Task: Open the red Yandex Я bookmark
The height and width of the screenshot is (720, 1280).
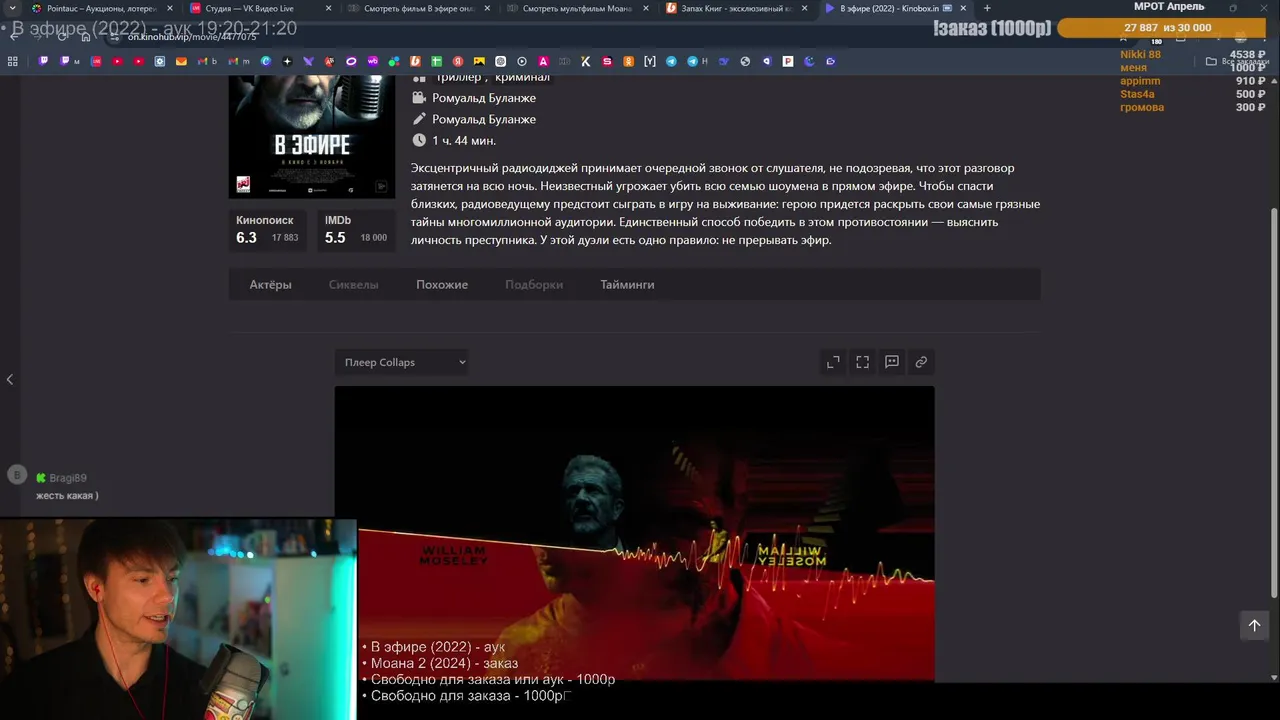Action: coord(458,61)
